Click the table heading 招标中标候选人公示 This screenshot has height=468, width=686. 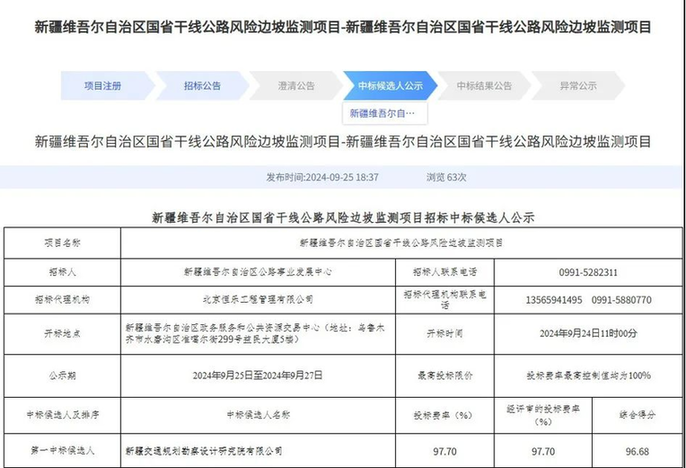click(x=343, y=216)
